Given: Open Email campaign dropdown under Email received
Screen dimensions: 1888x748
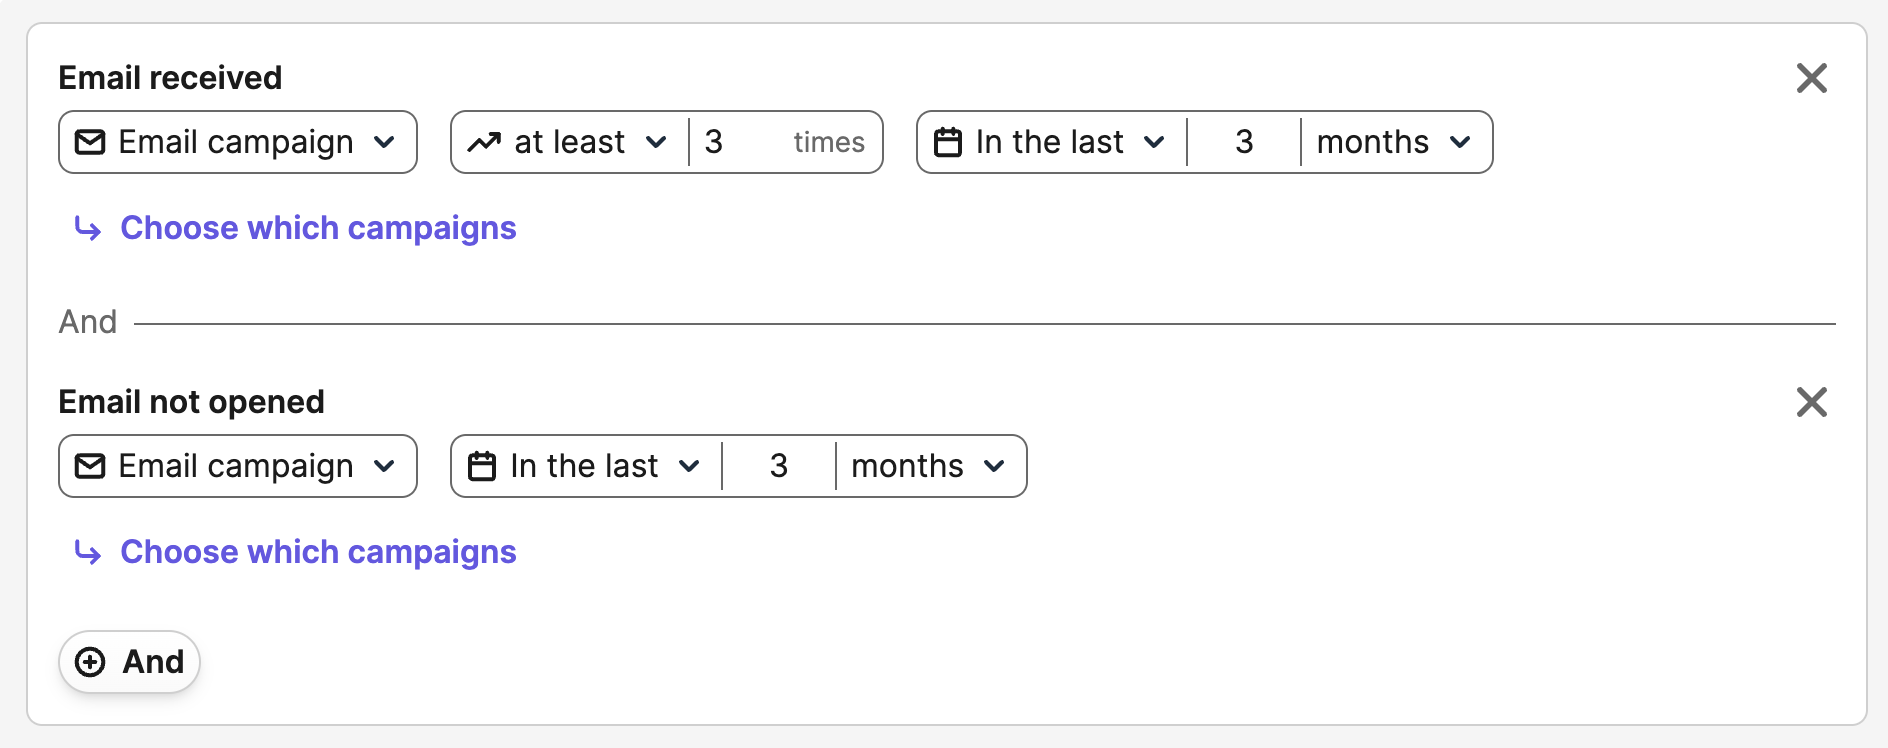Looking at the screenshot, I should [x=238, y=142].
